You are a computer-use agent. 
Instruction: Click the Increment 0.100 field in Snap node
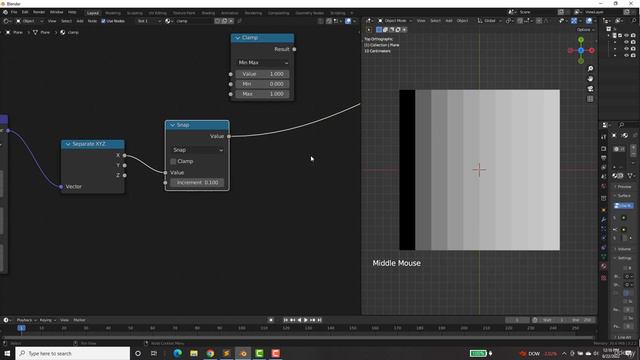pyautogui.click(x=197, y=182)
